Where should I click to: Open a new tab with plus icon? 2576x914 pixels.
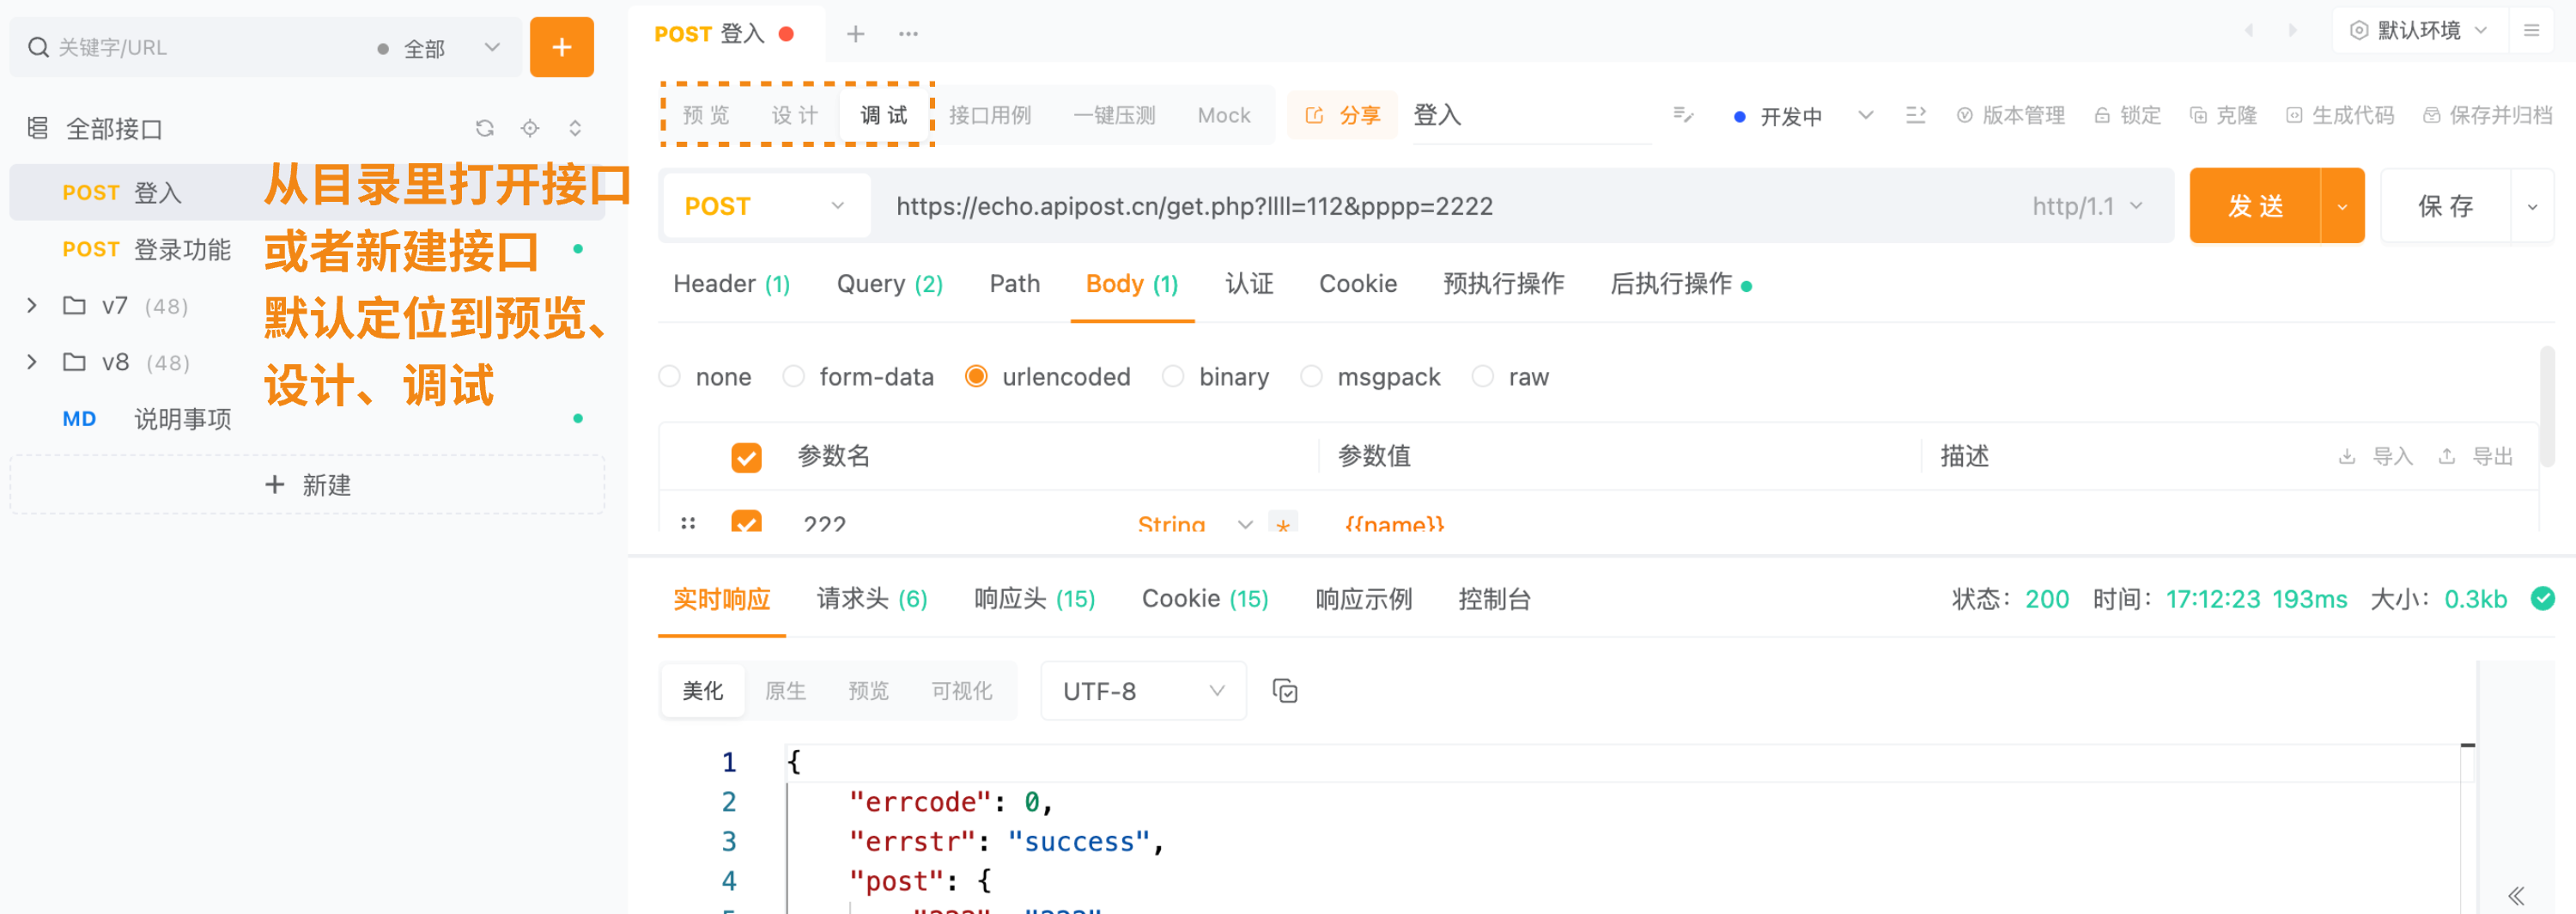coord(855,34)
